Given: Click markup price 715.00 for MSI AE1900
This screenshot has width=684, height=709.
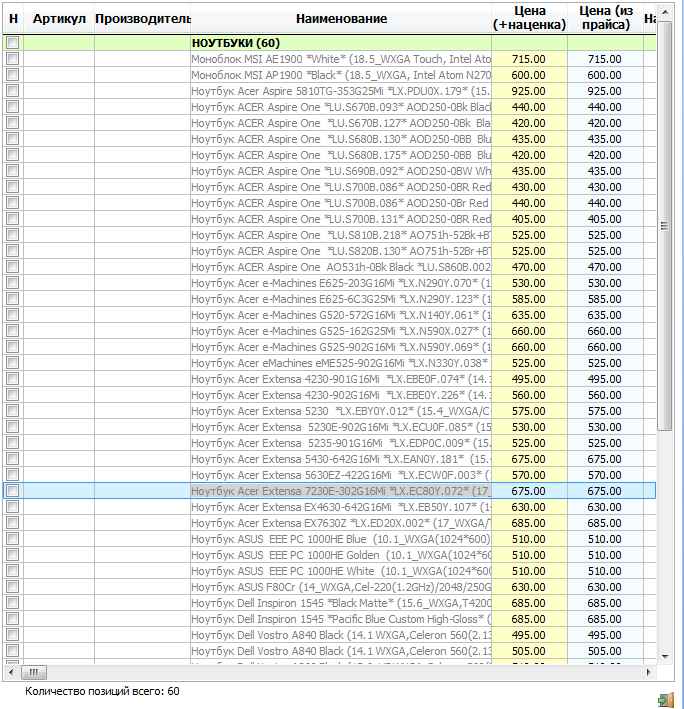Looking at the screenshot, I should pos(528,59).
